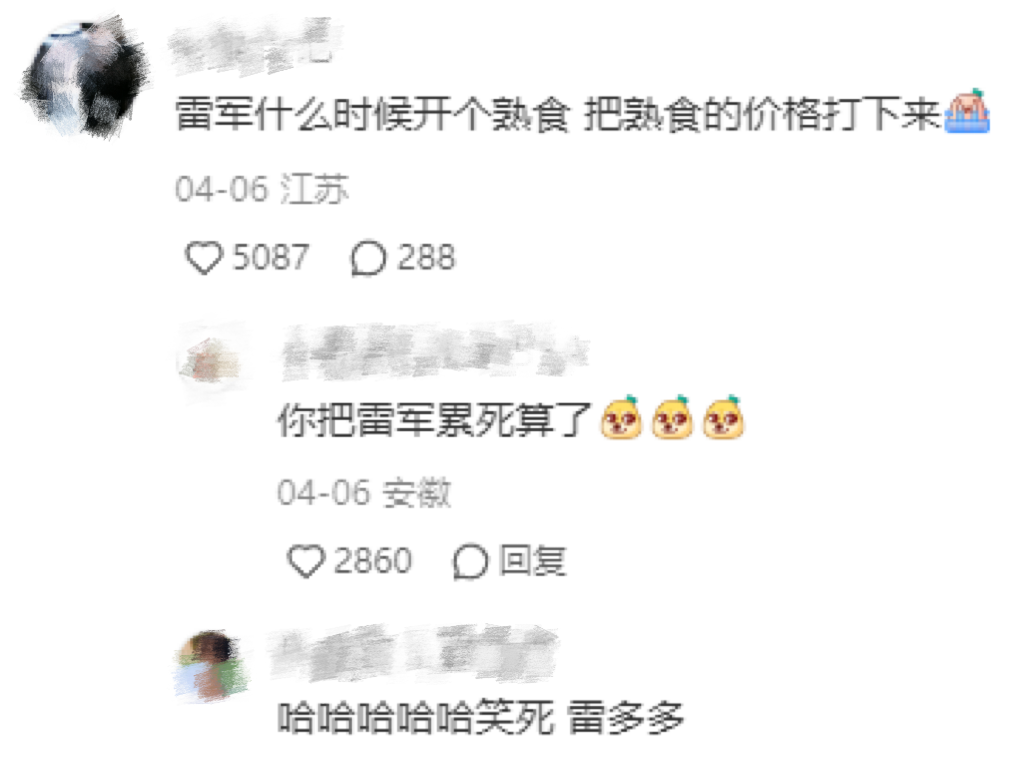Click the blurred username of top comment
Viewport: 1024px width, 763px height.
pyautogui.click(x=255, y=47)
